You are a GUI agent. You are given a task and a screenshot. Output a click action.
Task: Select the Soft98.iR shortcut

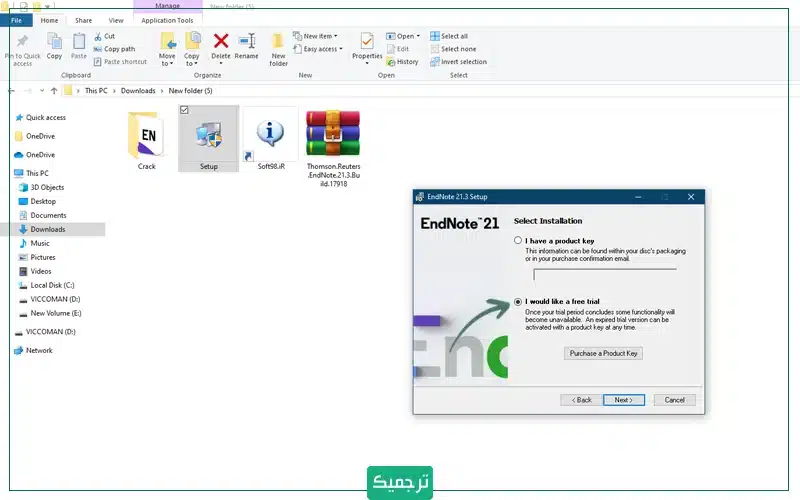(271, 139)
